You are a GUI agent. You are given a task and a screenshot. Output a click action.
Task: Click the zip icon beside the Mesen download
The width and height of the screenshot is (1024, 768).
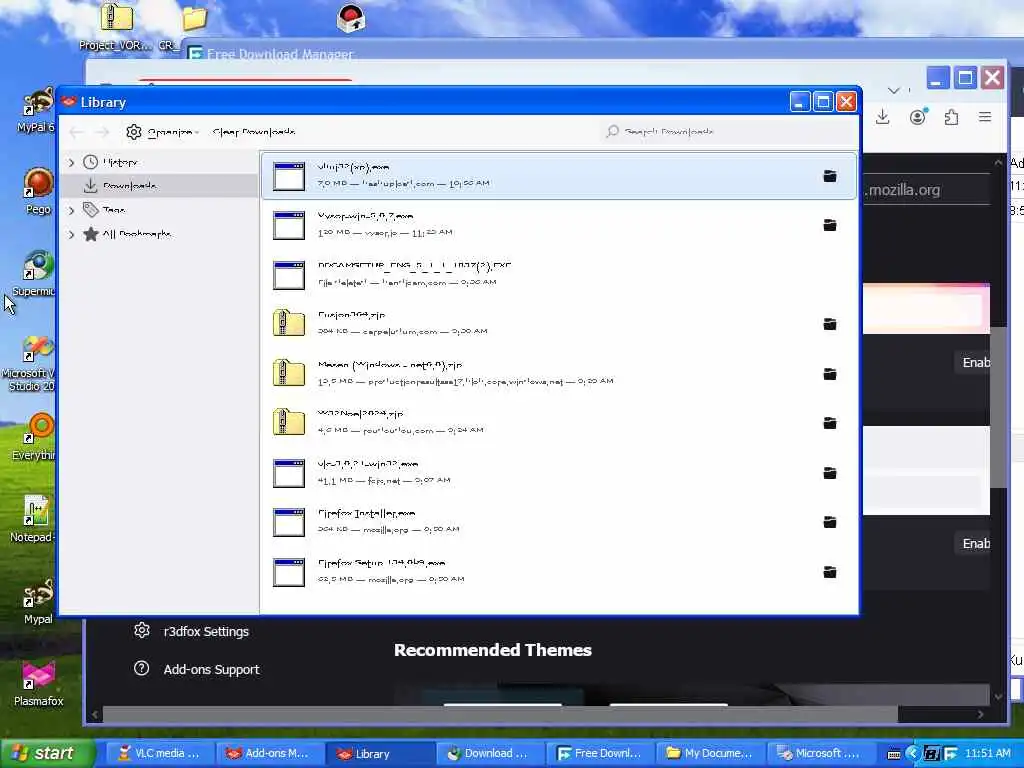289,373
